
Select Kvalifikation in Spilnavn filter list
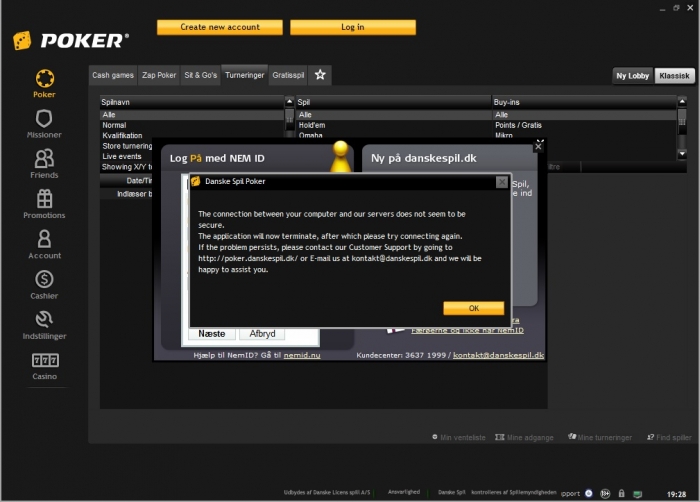(192, 135)
